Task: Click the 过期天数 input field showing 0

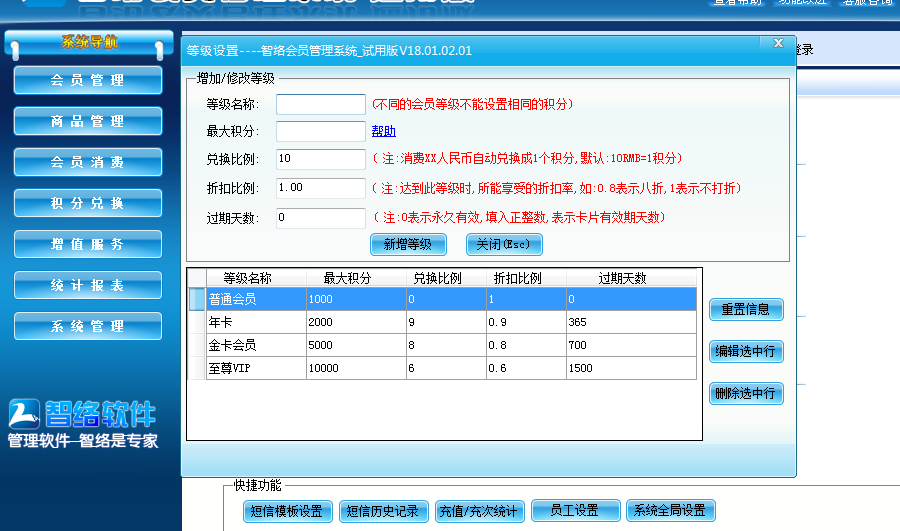Action: [x=321, y=218]
